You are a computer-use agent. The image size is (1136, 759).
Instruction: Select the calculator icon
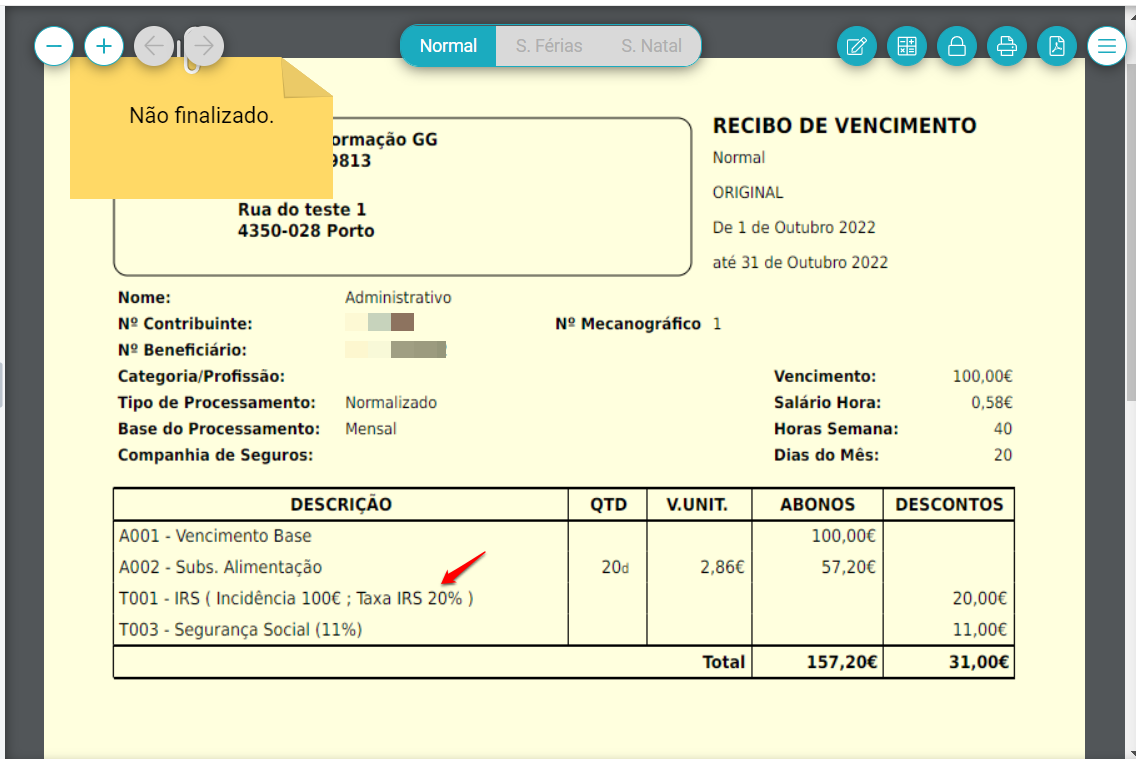tap(906, 45)
